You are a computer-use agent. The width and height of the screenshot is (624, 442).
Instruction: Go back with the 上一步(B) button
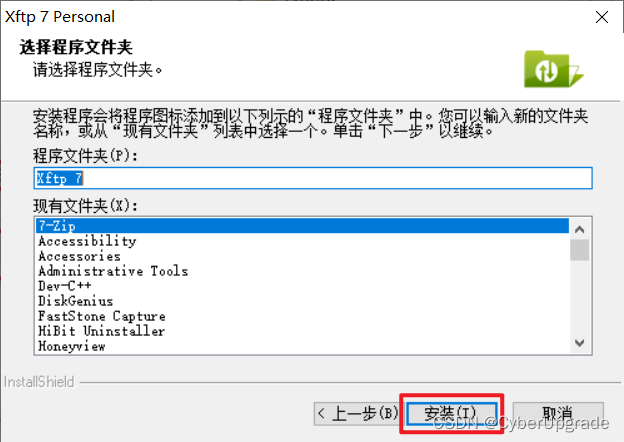[x=357, y=414]
